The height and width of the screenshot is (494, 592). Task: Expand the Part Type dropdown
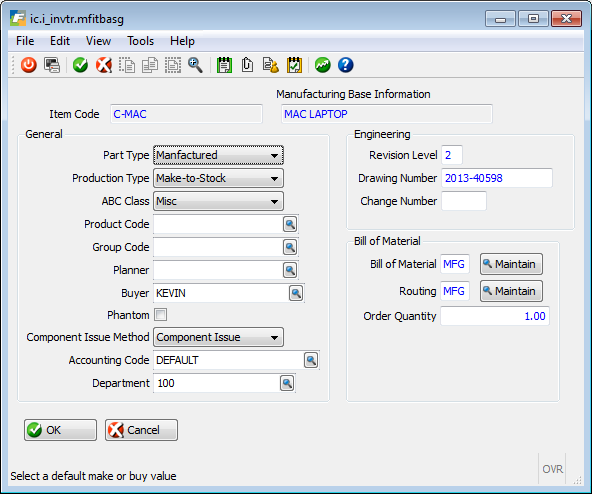(x=218, y=155)
